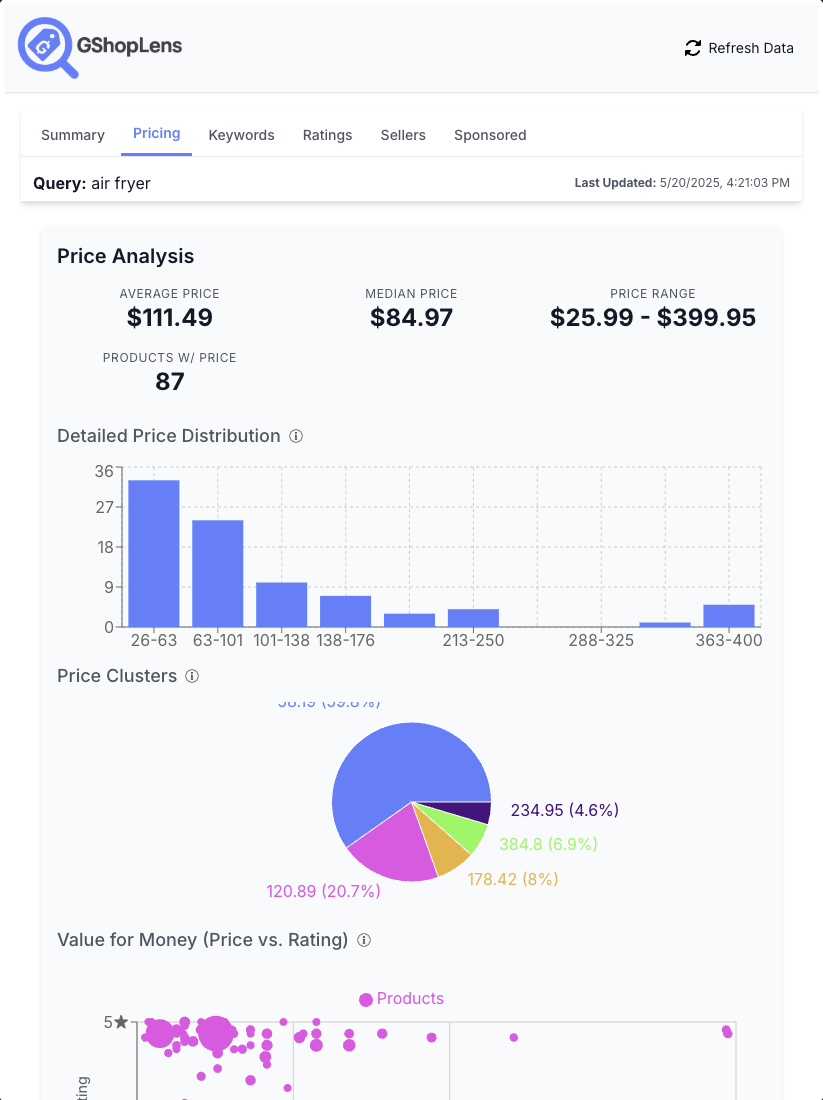Screen dimensions: 823x1100
Task: Go to the Ratings tab
Action: click(x=327, y=135)
